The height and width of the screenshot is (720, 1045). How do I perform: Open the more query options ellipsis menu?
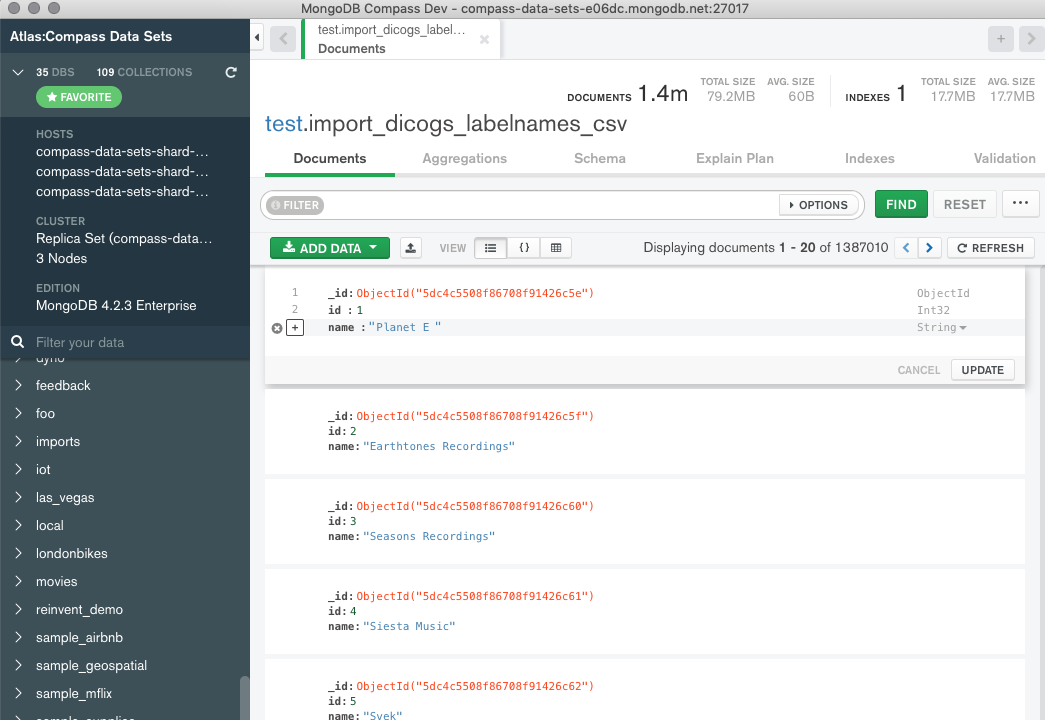click(1020, 203)
